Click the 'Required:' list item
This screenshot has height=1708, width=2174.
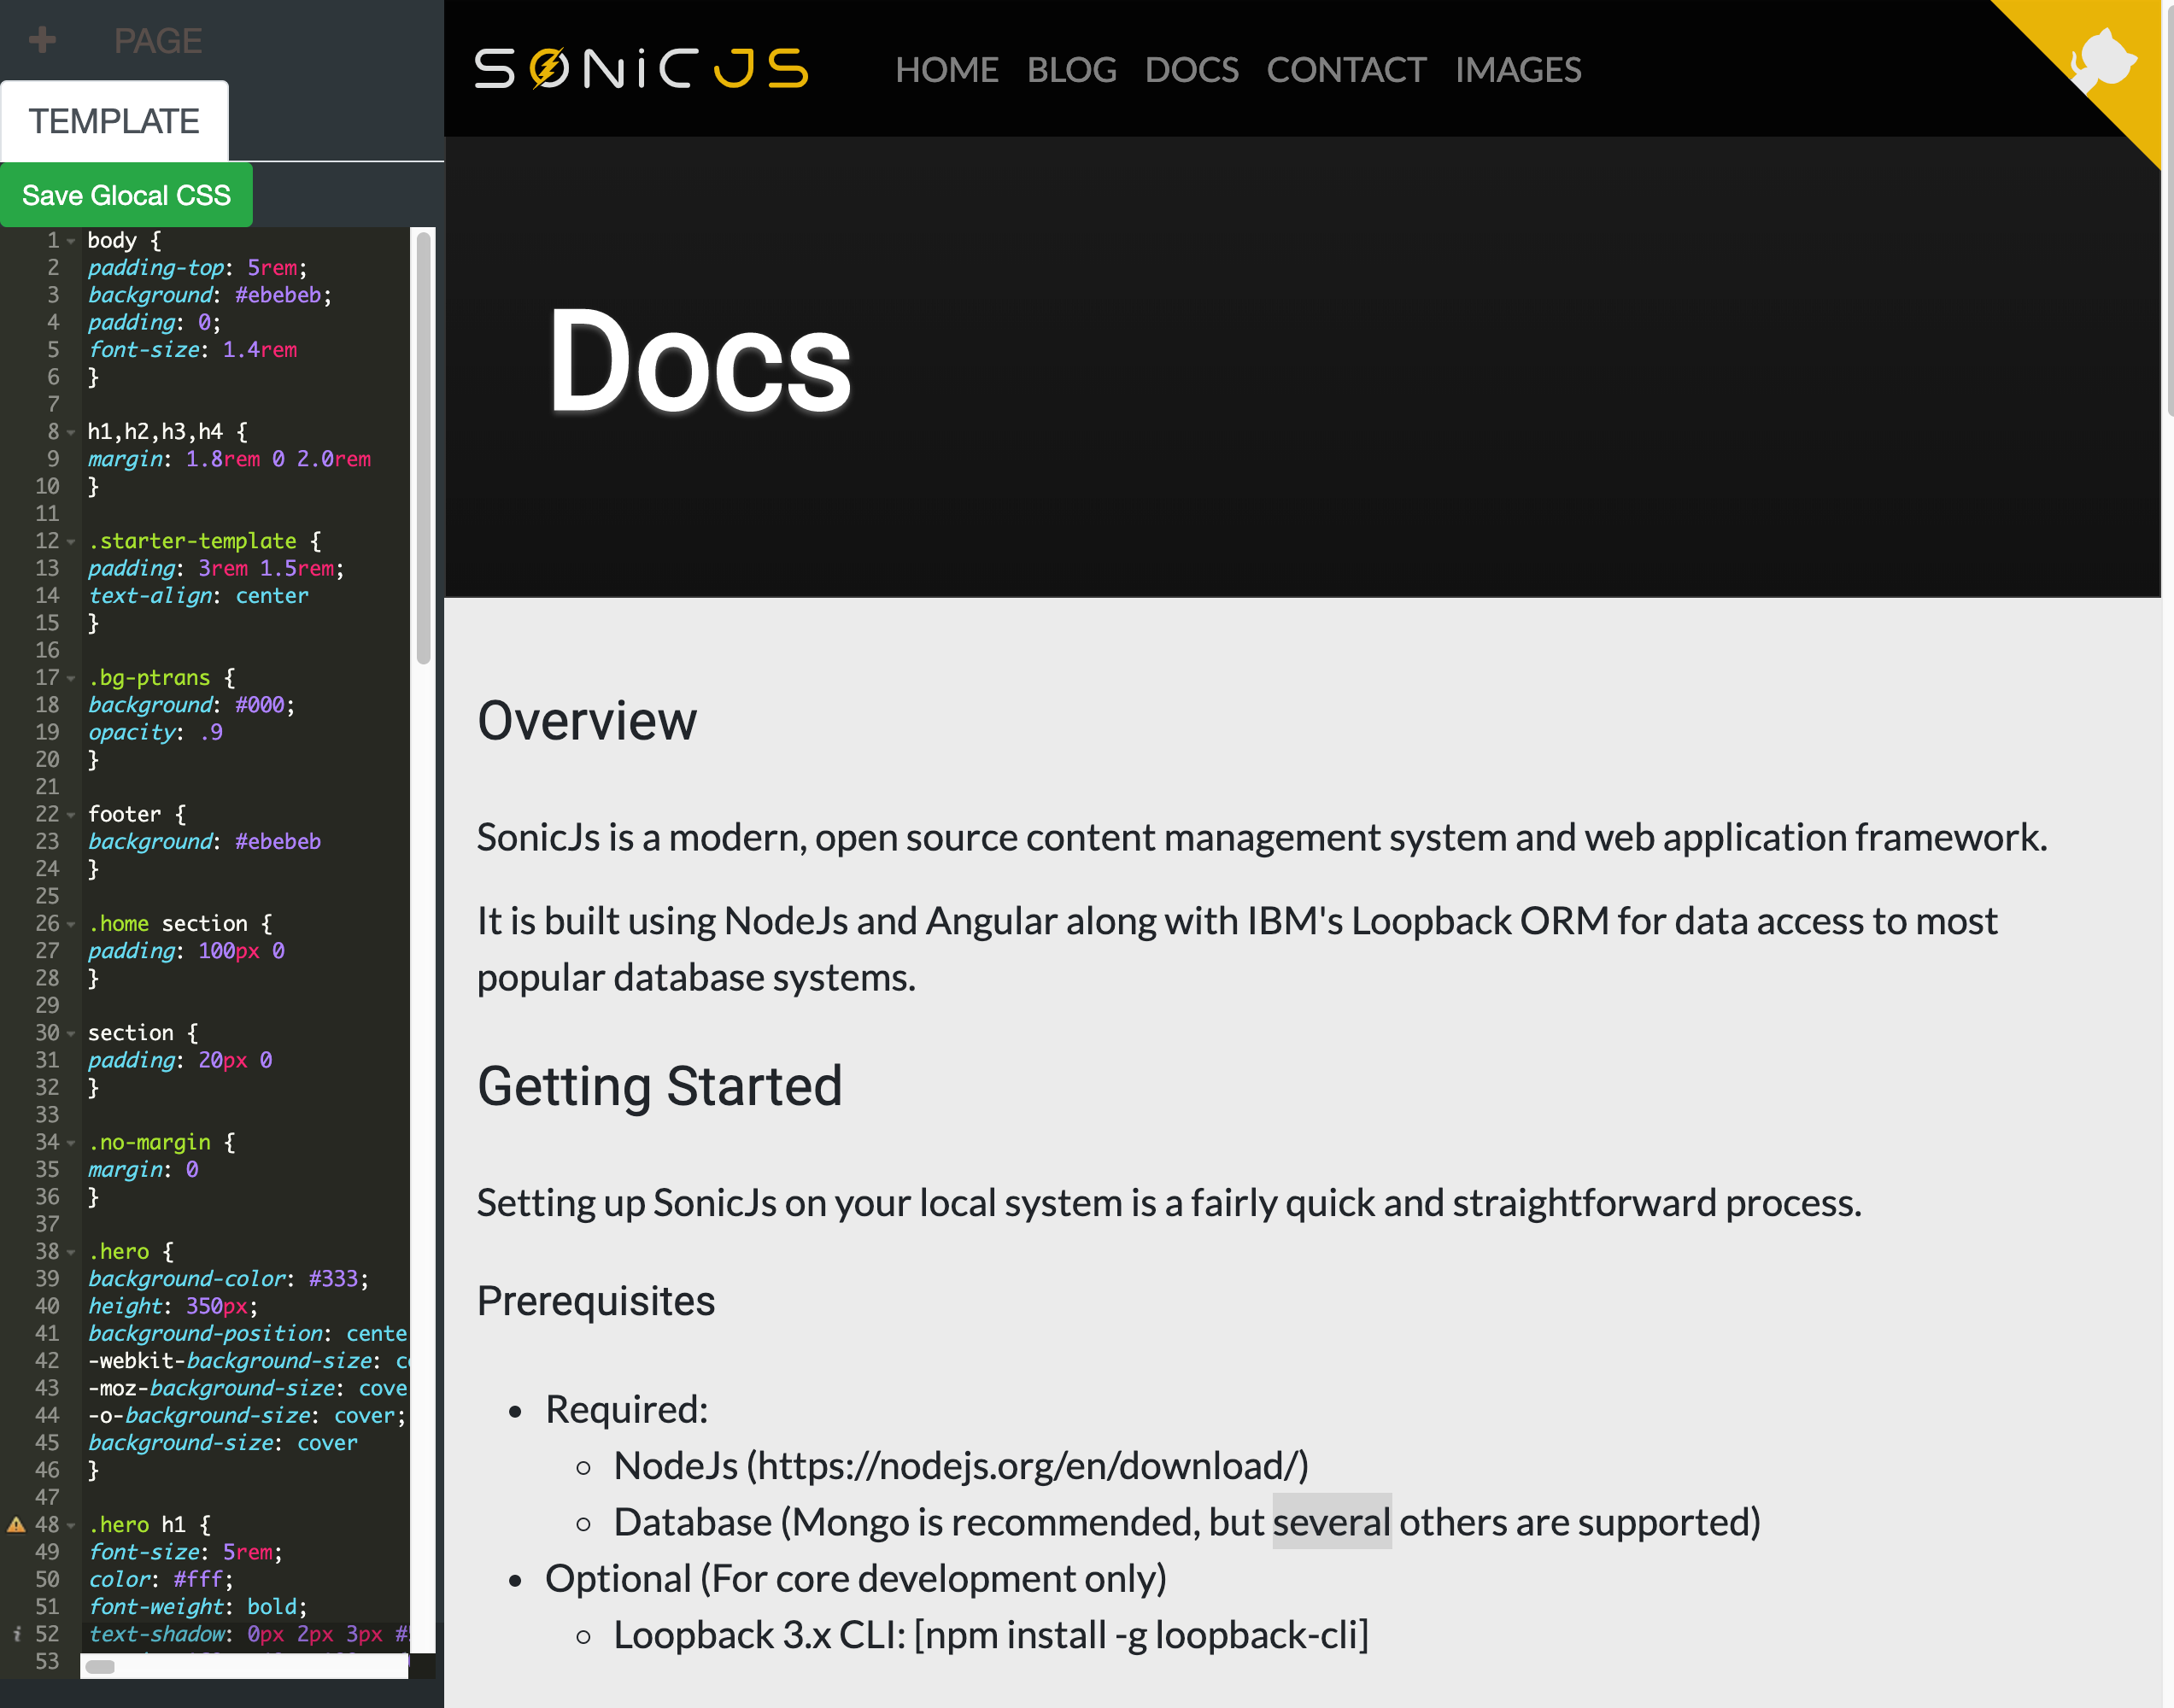(627, 1410)
